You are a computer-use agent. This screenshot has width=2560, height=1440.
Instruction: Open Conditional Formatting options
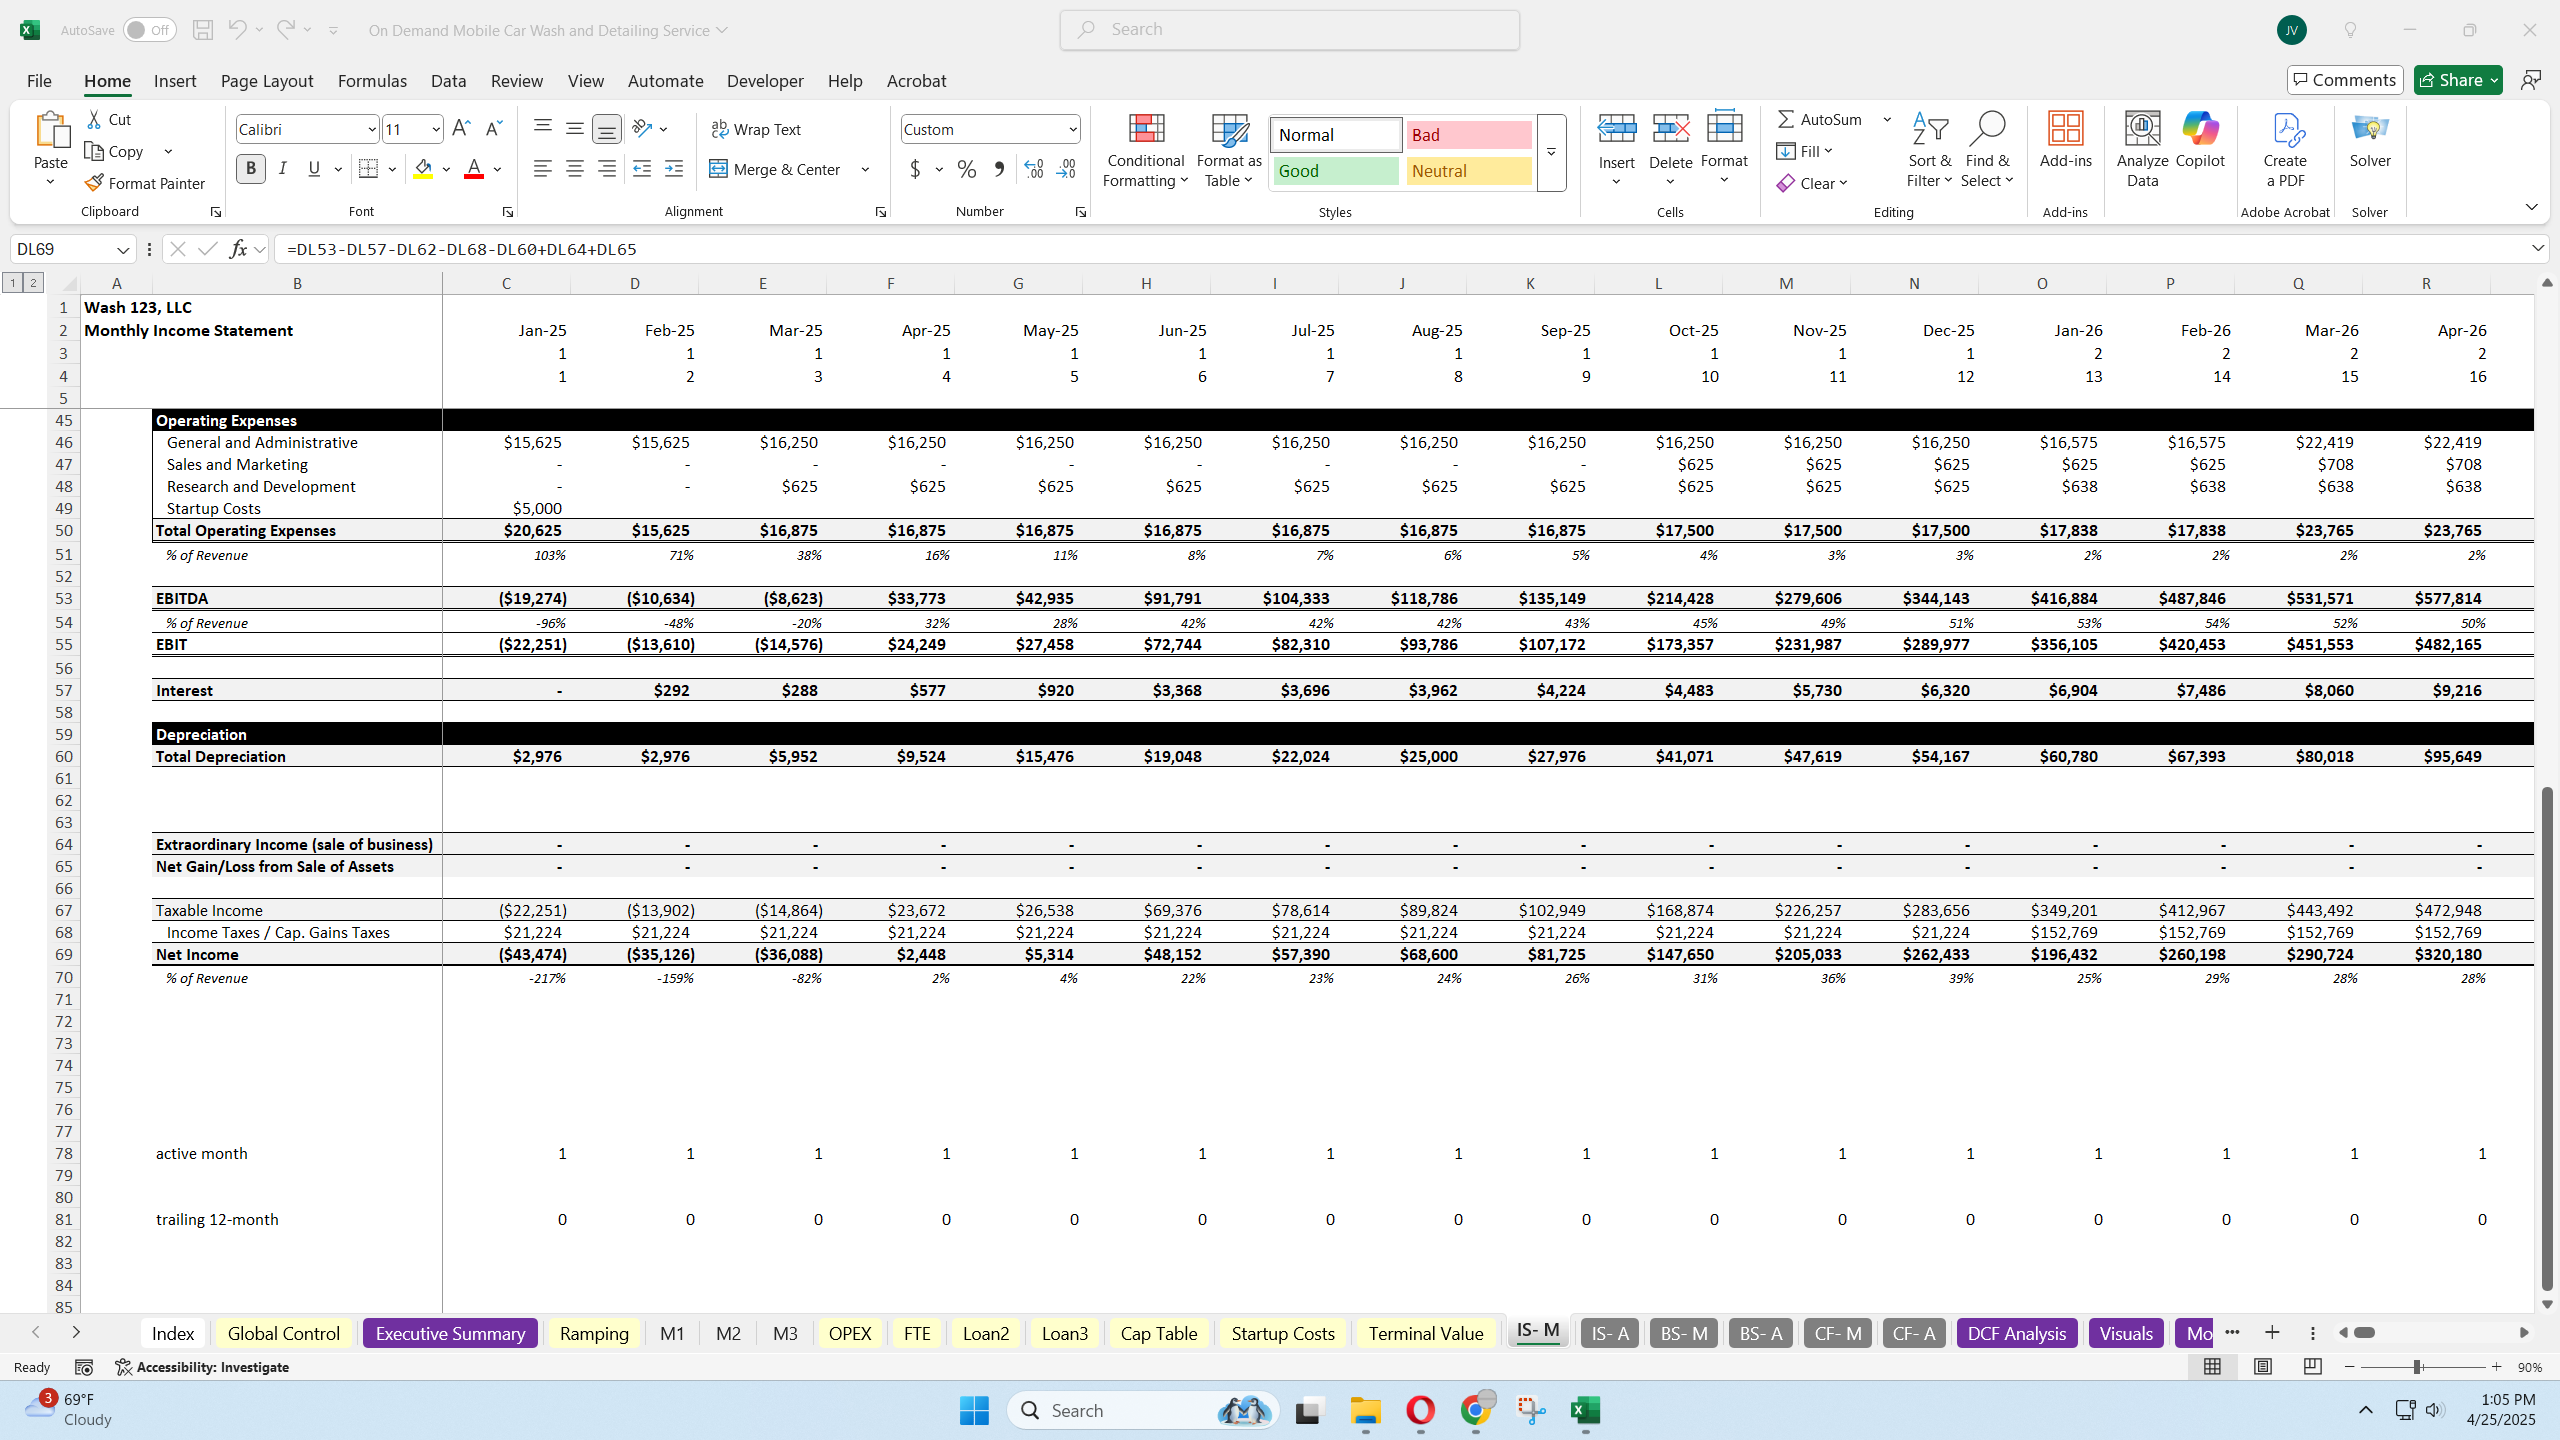point(1144,150)
